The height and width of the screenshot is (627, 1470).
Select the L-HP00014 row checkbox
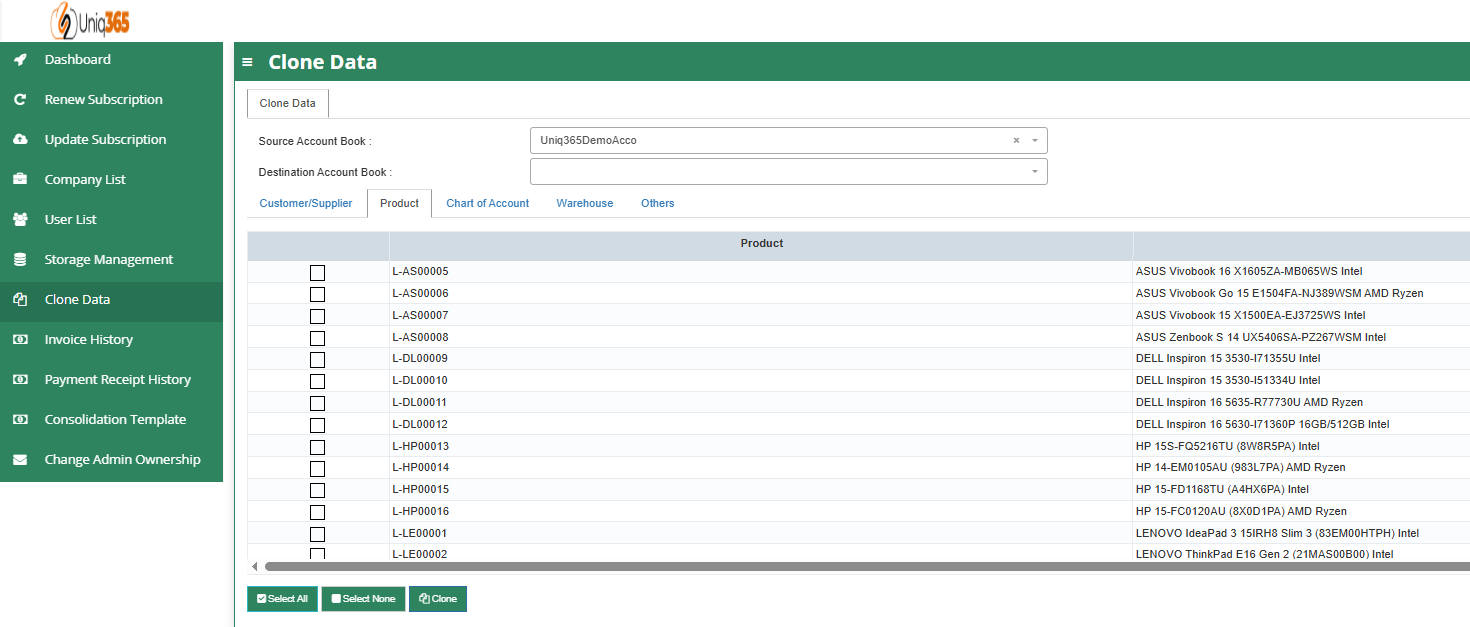point(317,468)
